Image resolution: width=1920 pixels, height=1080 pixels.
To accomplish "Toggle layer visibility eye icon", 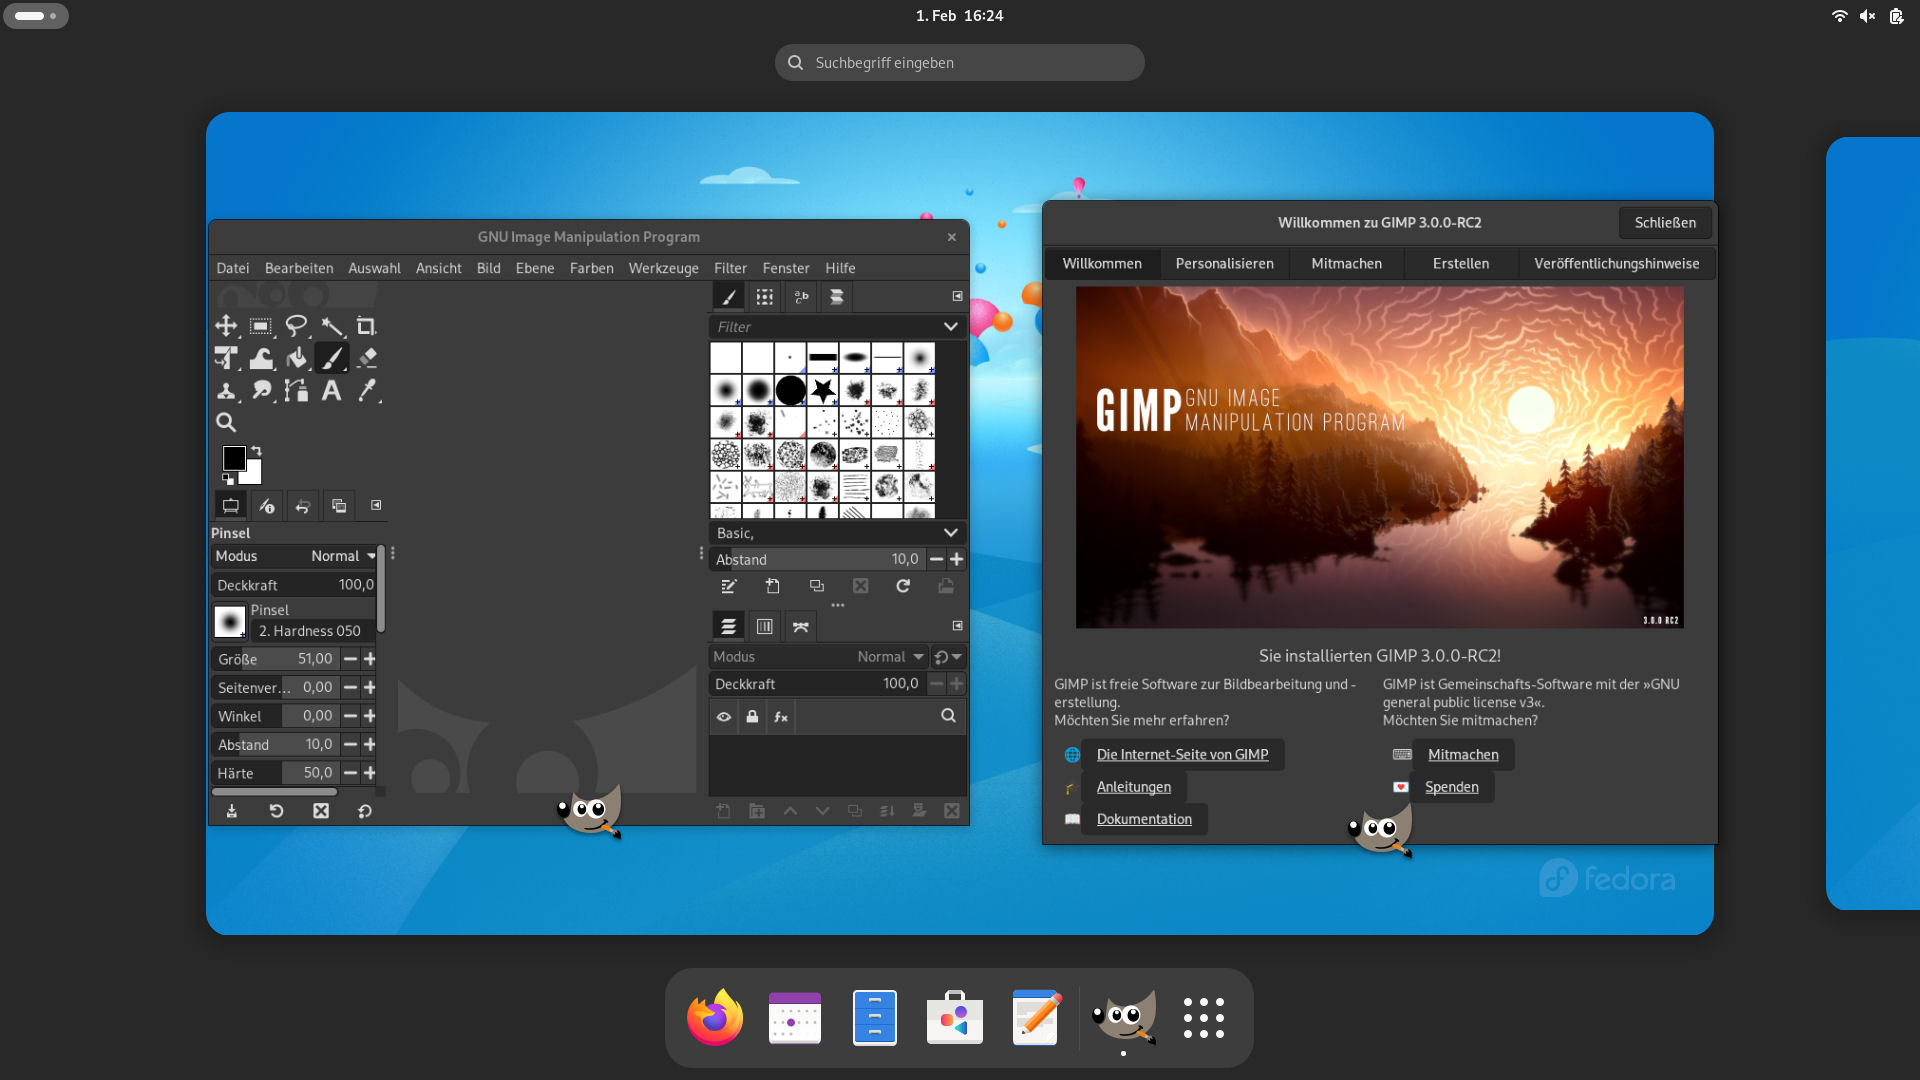I will click(724, 717).
